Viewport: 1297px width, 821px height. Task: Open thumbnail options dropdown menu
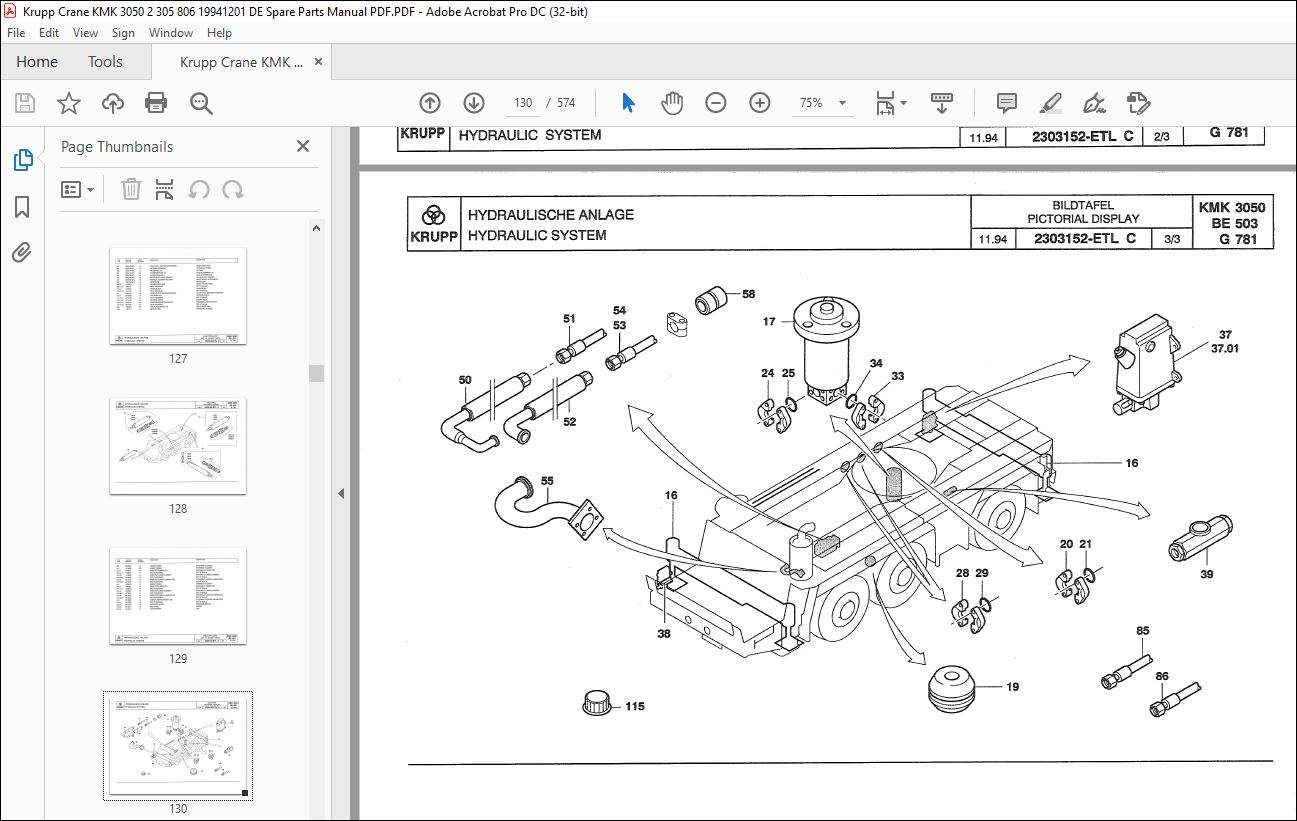click(78, 189)
